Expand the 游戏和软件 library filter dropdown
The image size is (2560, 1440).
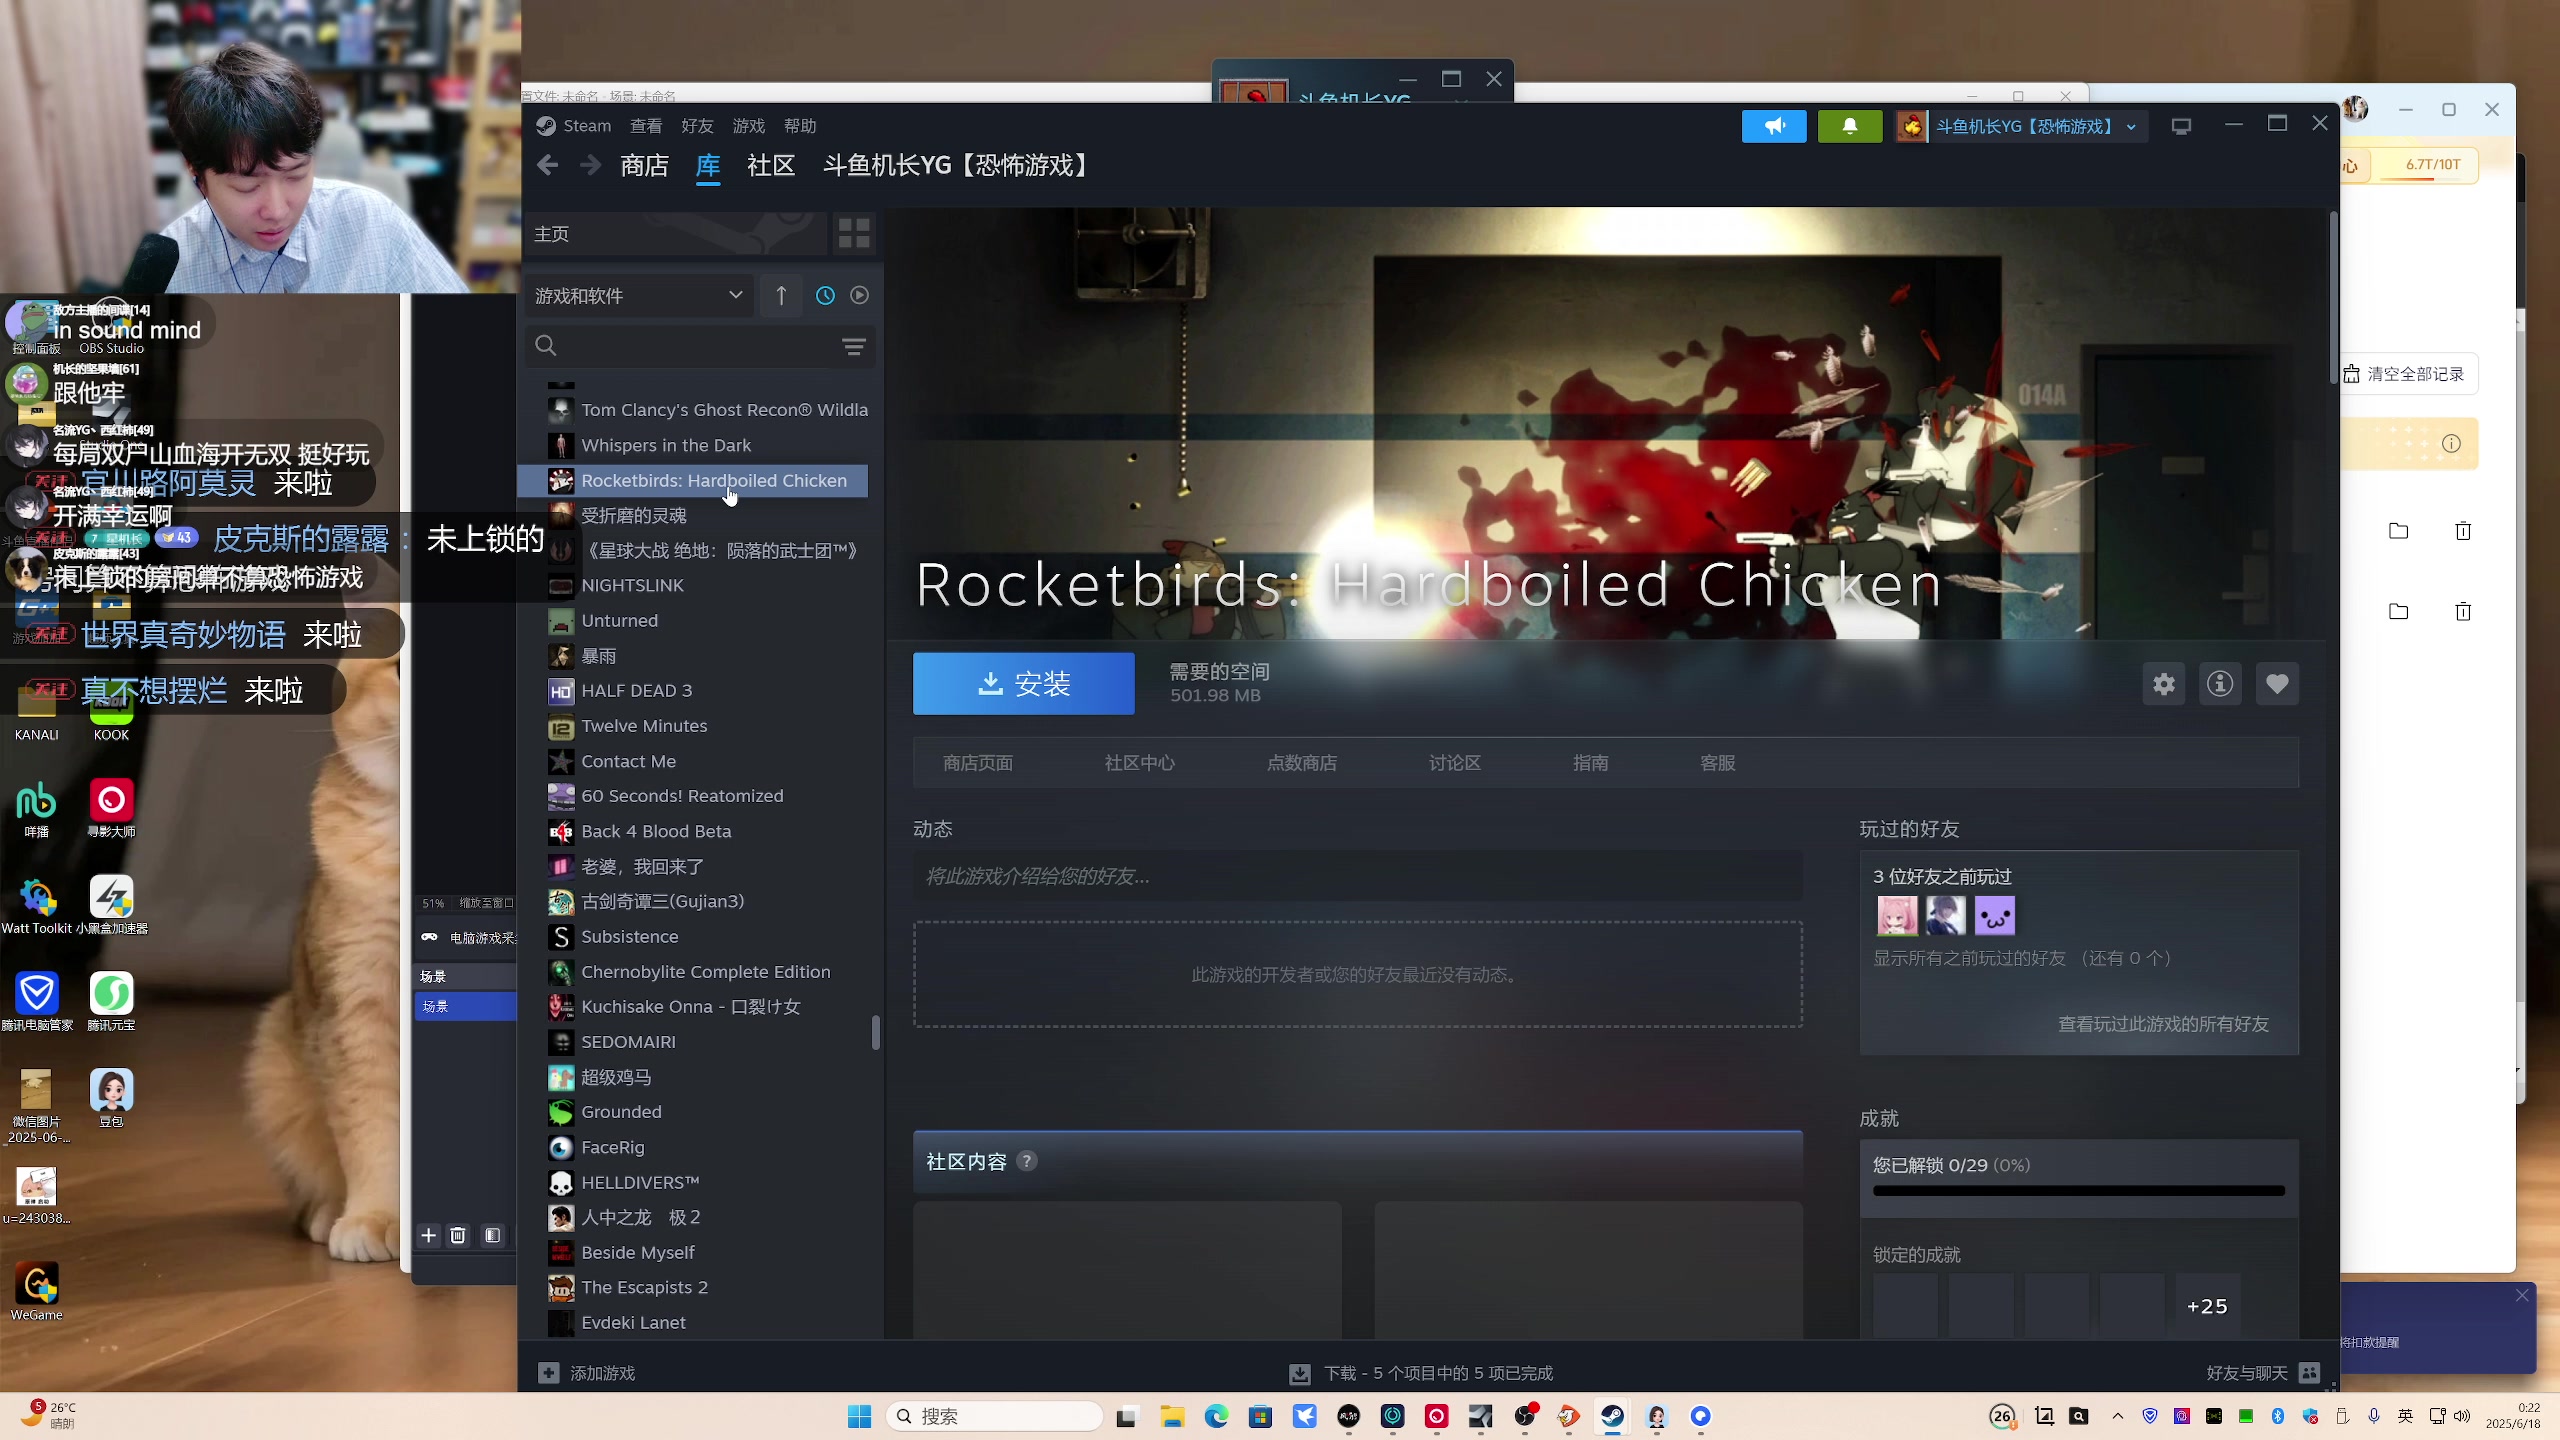tap(640, 295)
